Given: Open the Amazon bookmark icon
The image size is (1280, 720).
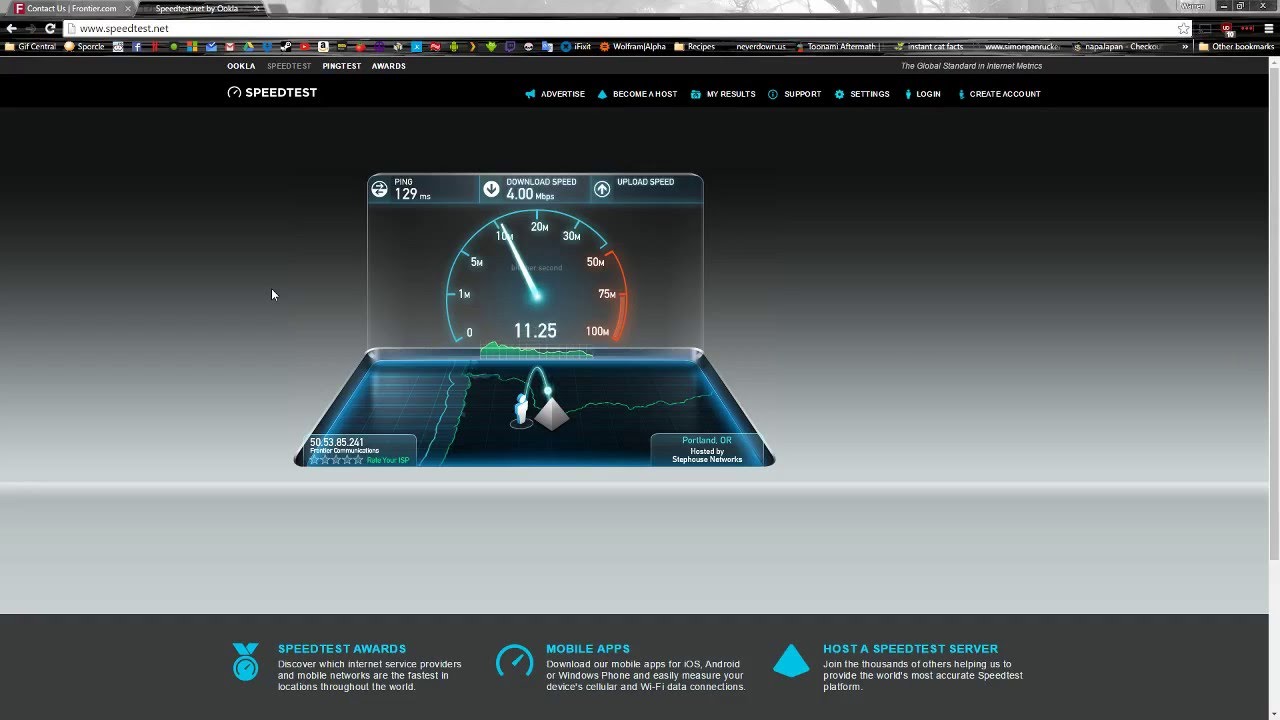Looking at the screenshot, I should tap(323, 46).
